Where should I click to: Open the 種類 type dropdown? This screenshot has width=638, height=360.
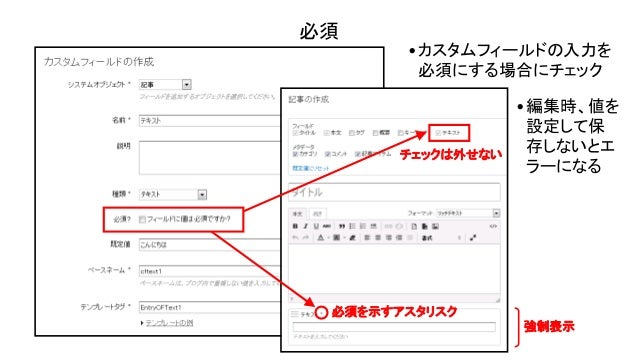coord(202,194)
